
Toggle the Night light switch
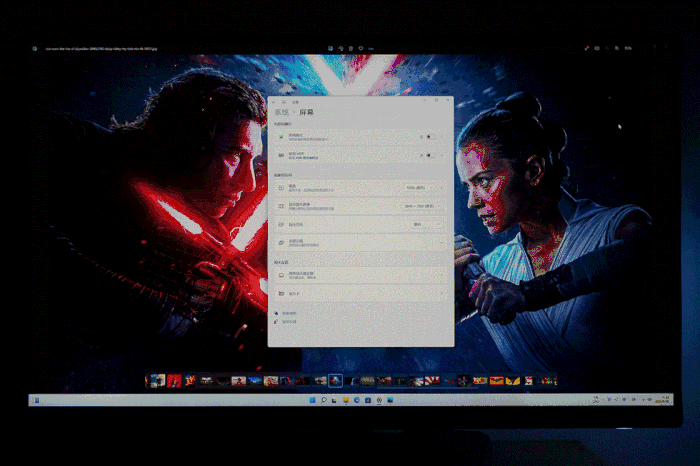click(x=430, y=137)
